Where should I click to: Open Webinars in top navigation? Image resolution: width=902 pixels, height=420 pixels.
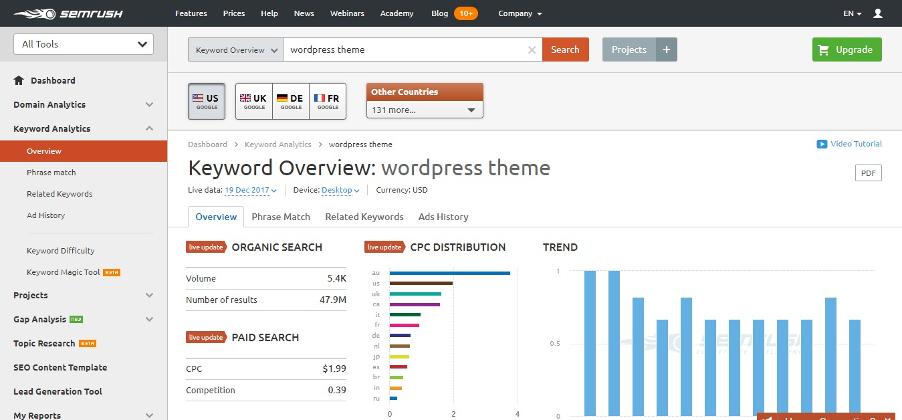click(347, 13)
